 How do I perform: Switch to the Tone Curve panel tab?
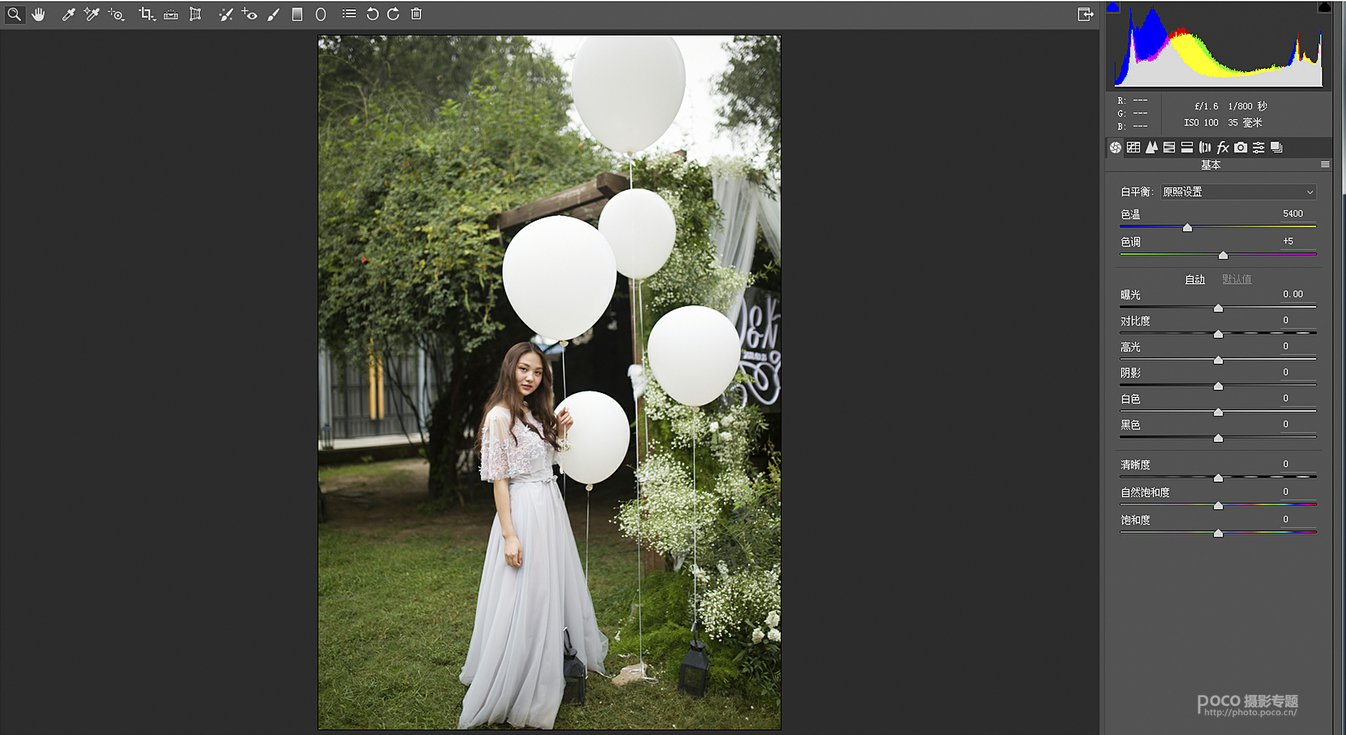1133,147
